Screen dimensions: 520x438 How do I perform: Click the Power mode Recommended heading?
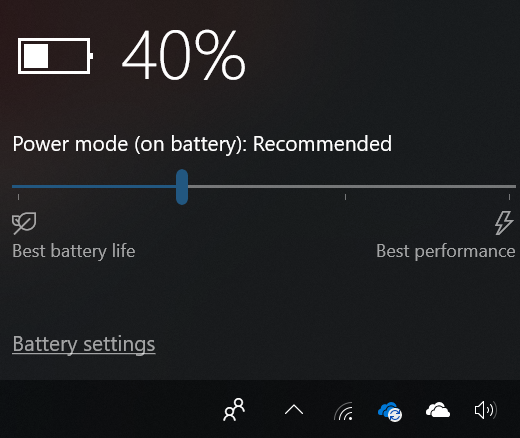tap(202, 144)
